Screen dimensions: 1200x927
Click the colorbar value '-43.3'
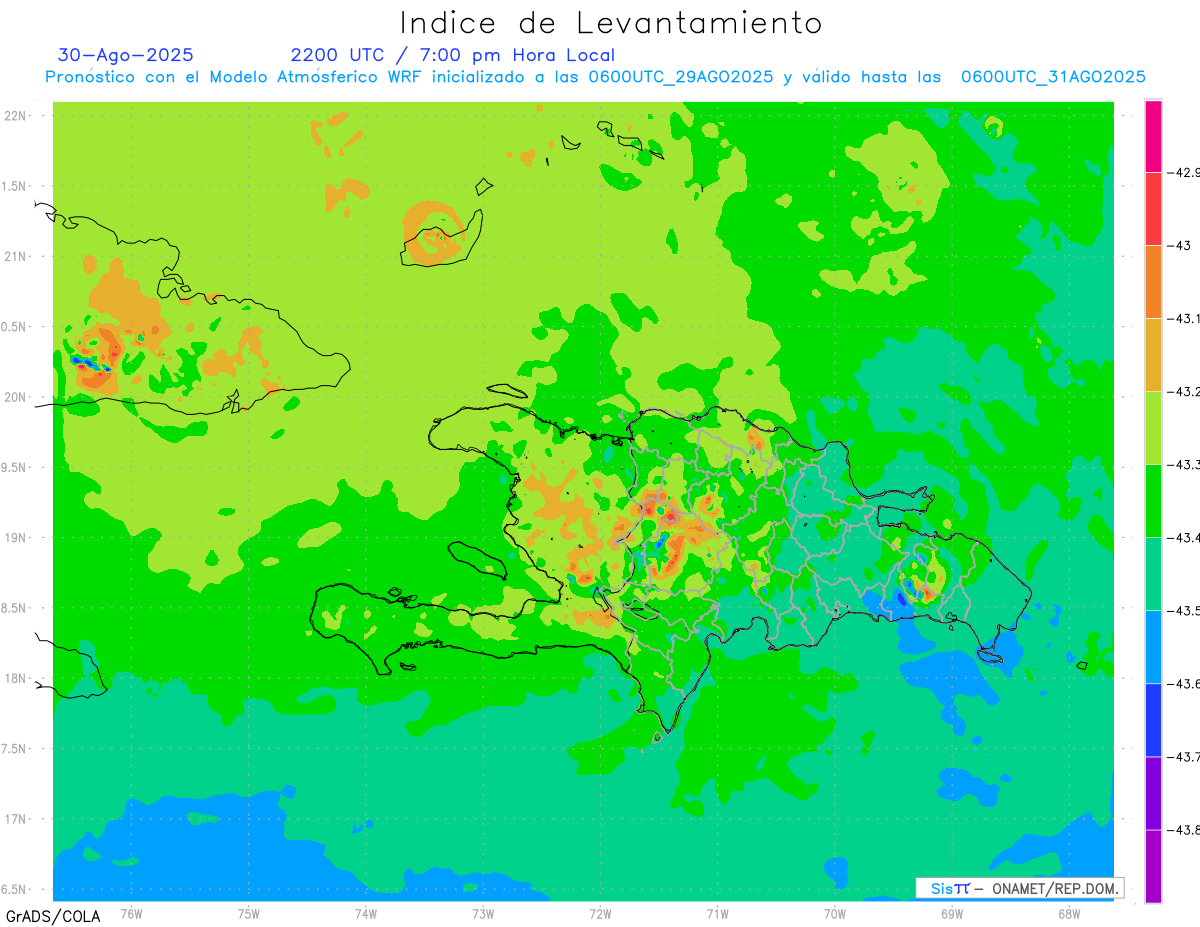[1185, 465]
